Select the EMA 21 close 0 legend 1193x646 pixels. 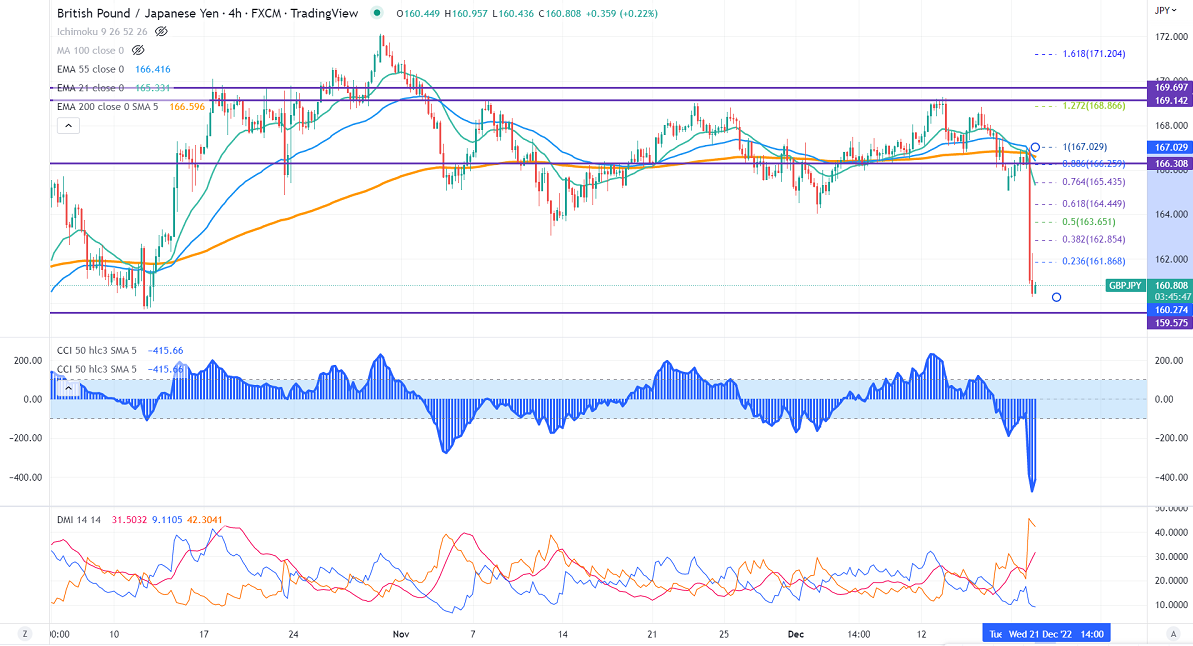coord(91,88)
